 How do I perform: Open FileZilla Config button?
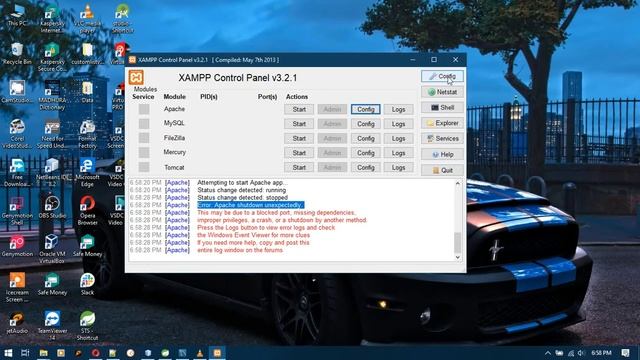pos(366,138)
